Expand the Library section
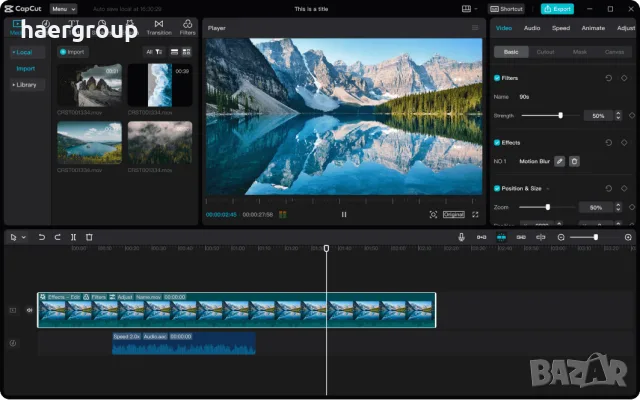 pyautogui.click(x=27, y=85)
